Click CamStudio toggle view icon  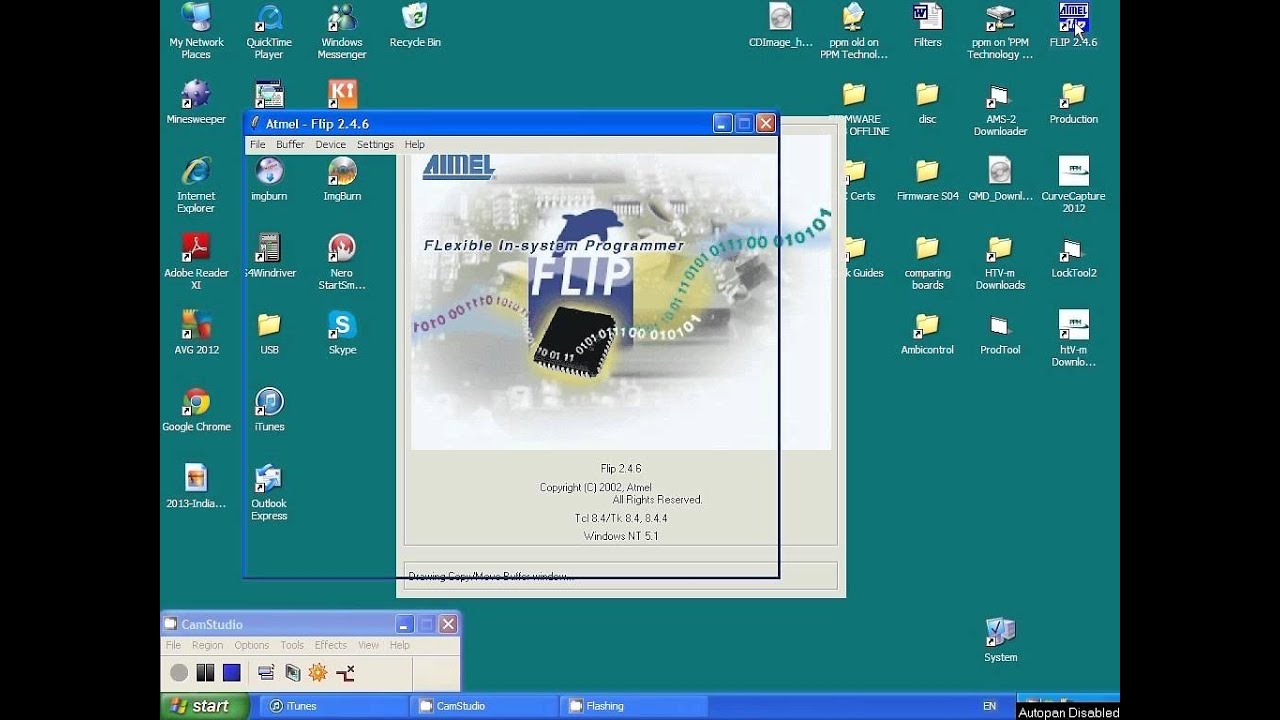pyautogui.click(x=266, y=673)
